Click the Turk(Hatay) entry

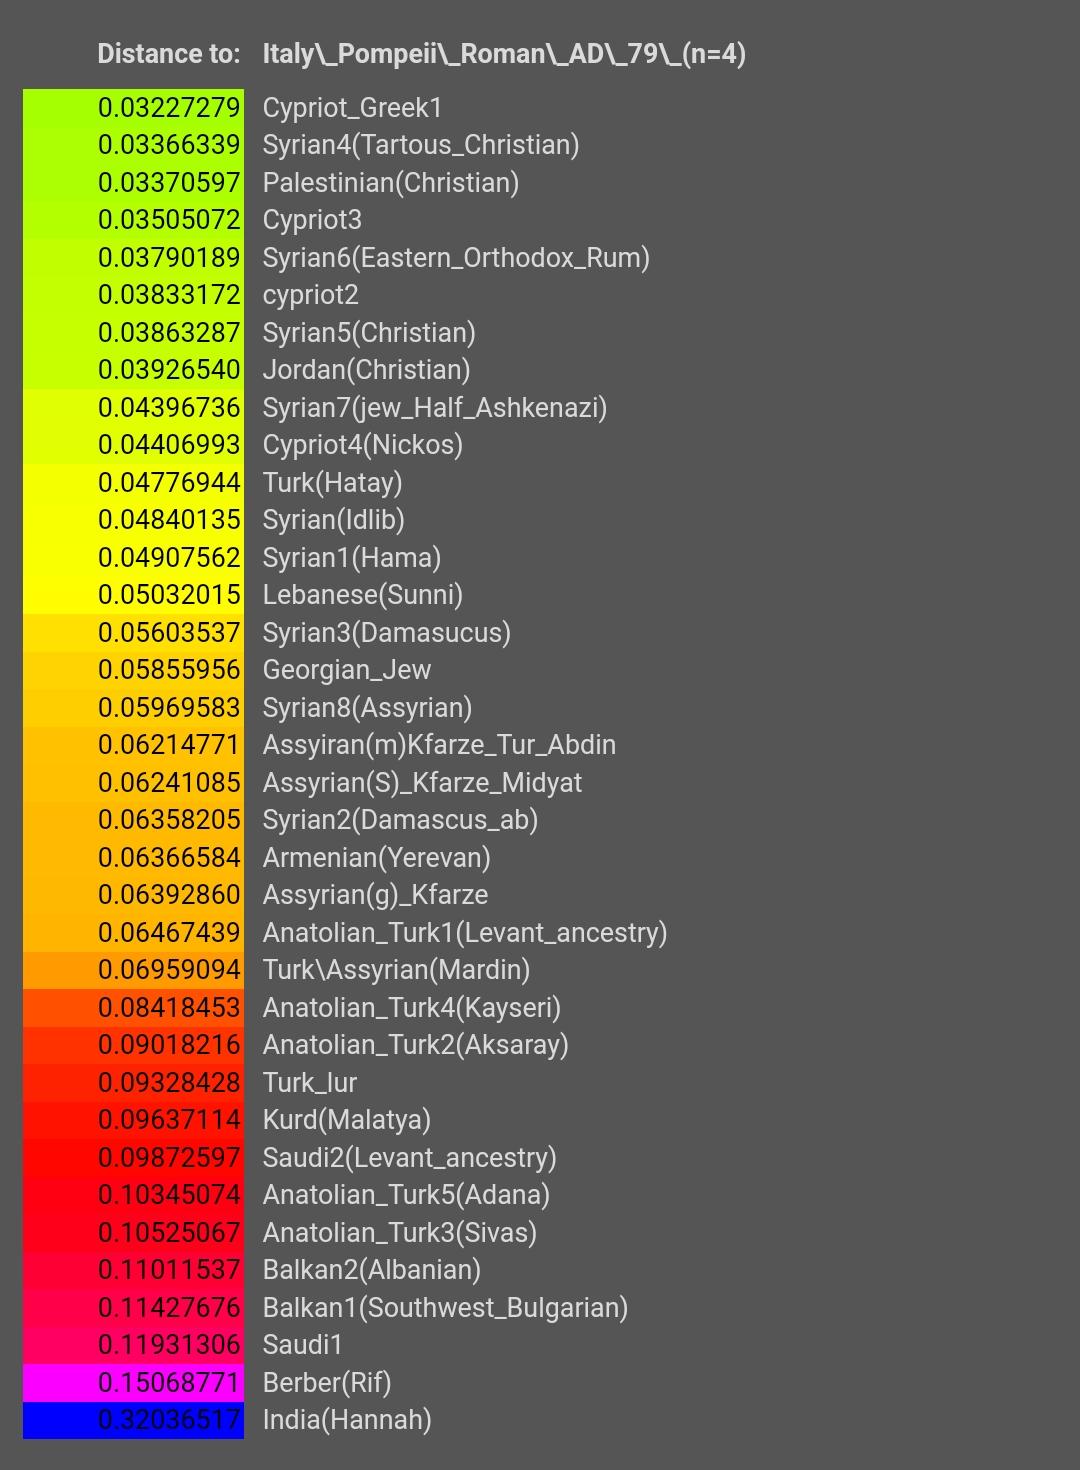click(332, 483)
